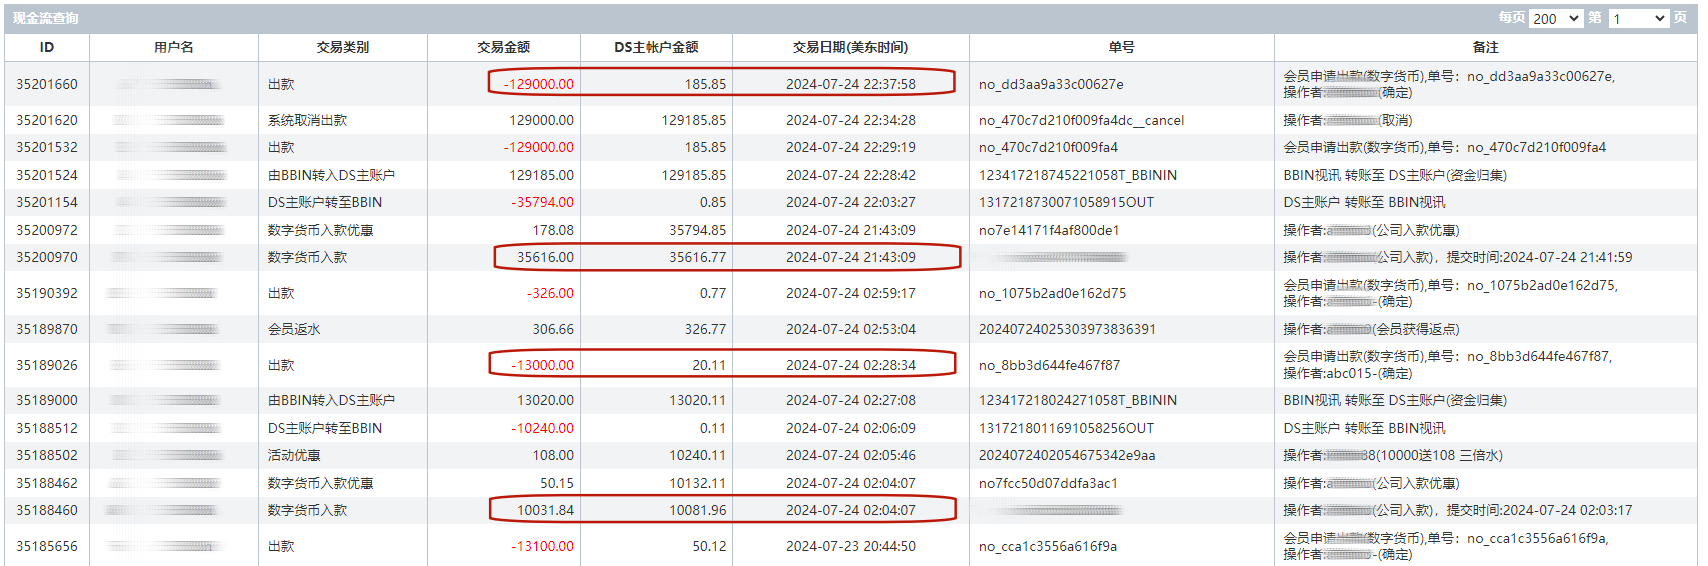1708x566 pixels.
Task: Click the 备注 column header
Action: coord(1485,47)
